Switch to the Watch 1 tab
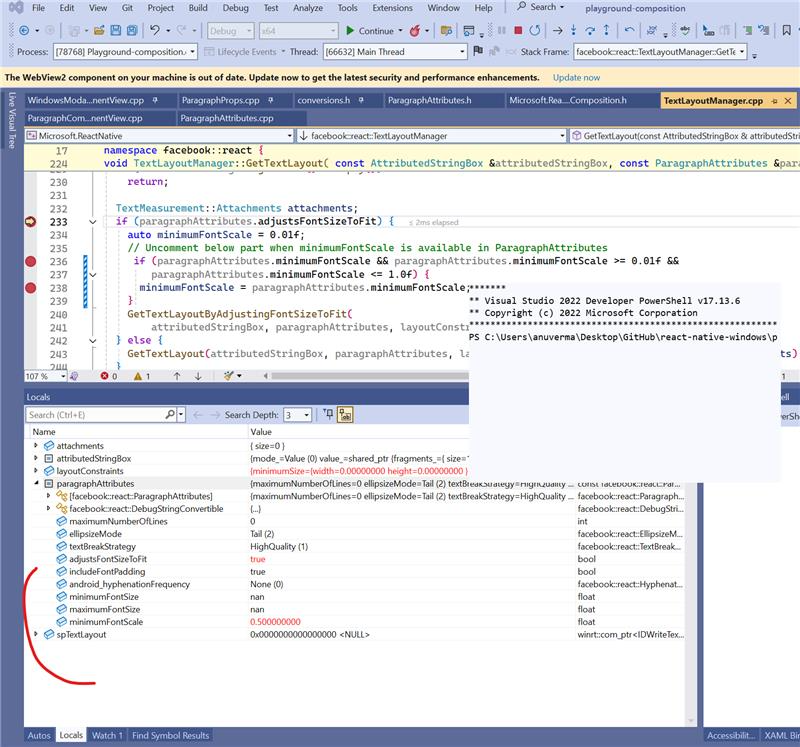The width and height of the screenshot is (800, 747). coord(107,735)
